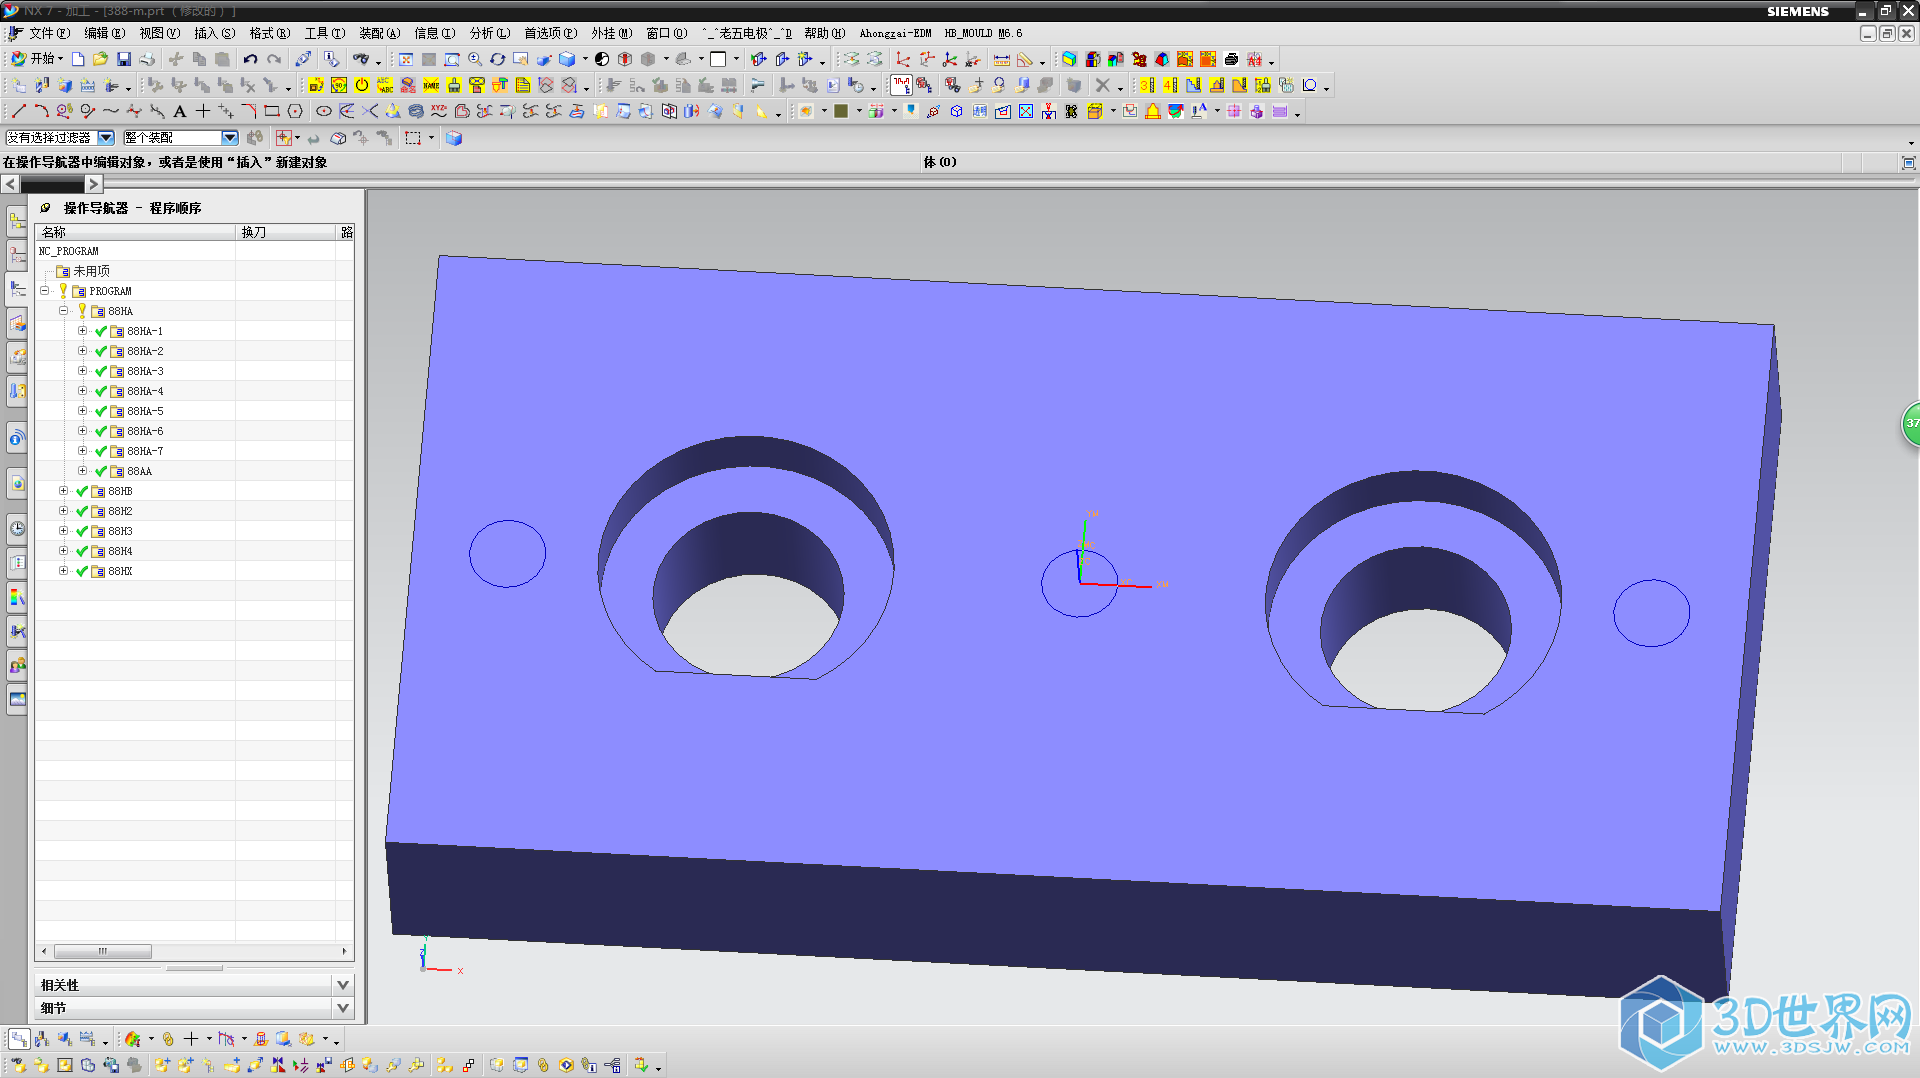Collapse the 88HA group
This screenshot has height=1078, width=1920.
click(x=63, y=311)
